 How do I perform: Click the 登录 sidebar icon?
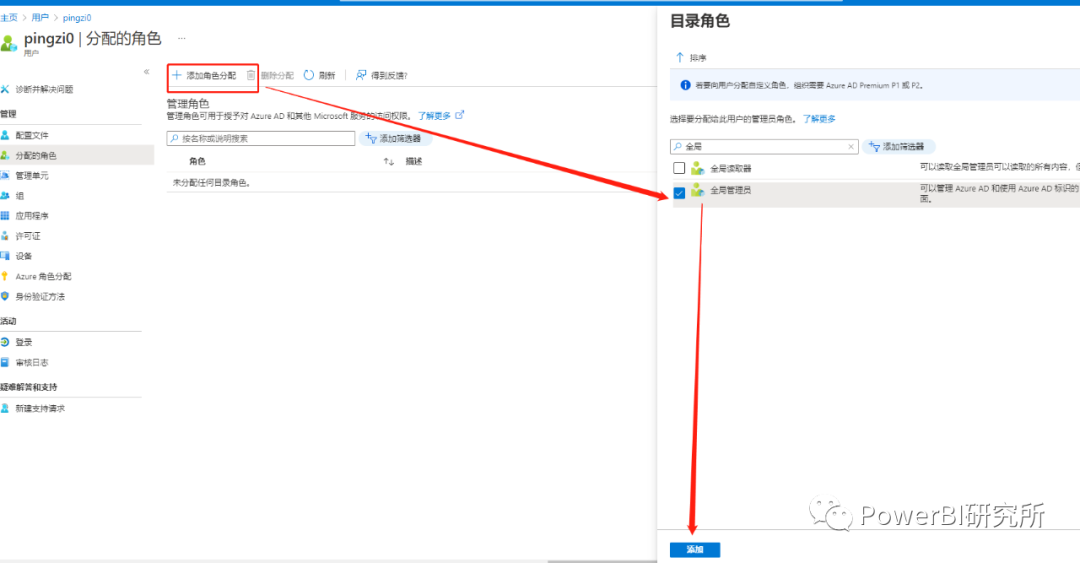click(x=5, y=342)
